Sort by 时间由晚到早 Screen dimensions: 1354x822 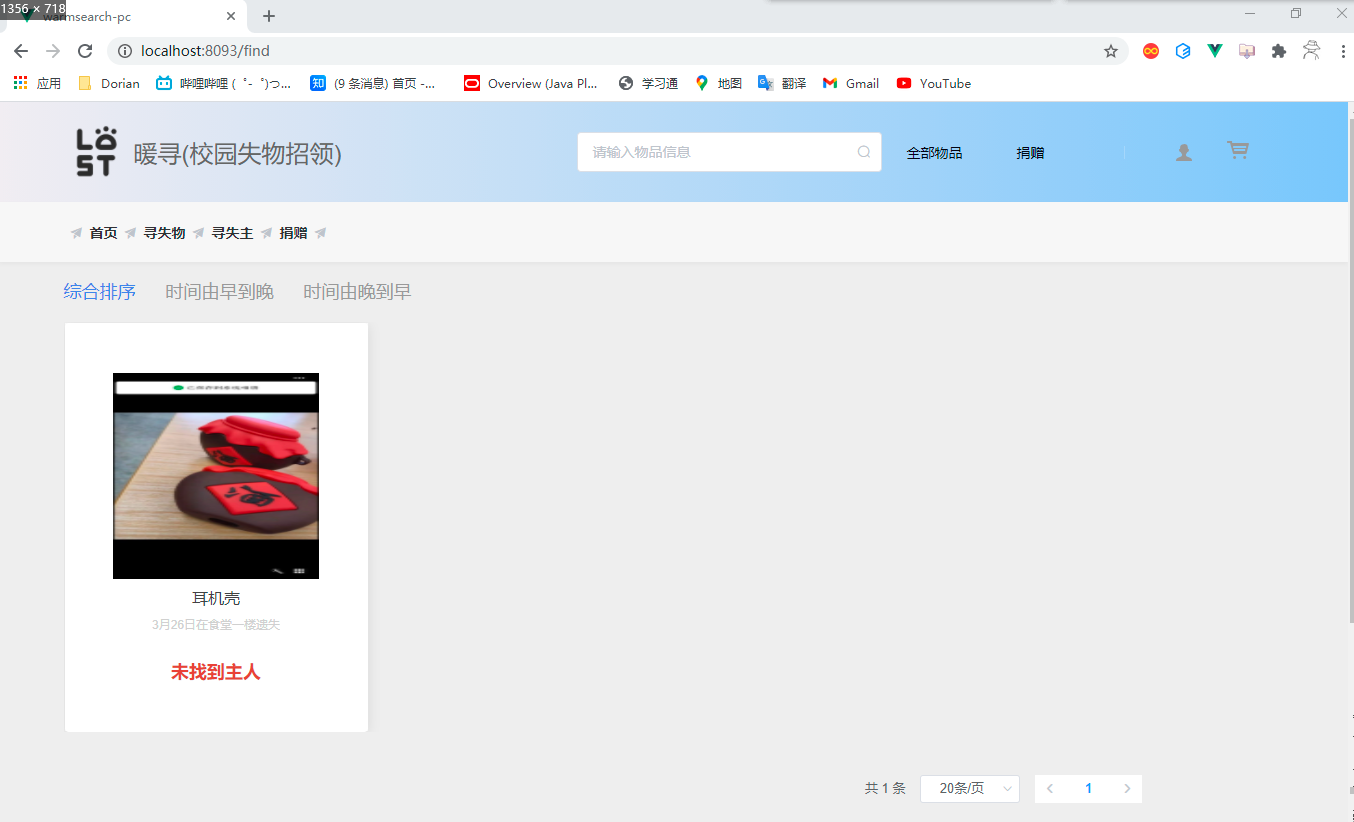[x=358, y=292]
